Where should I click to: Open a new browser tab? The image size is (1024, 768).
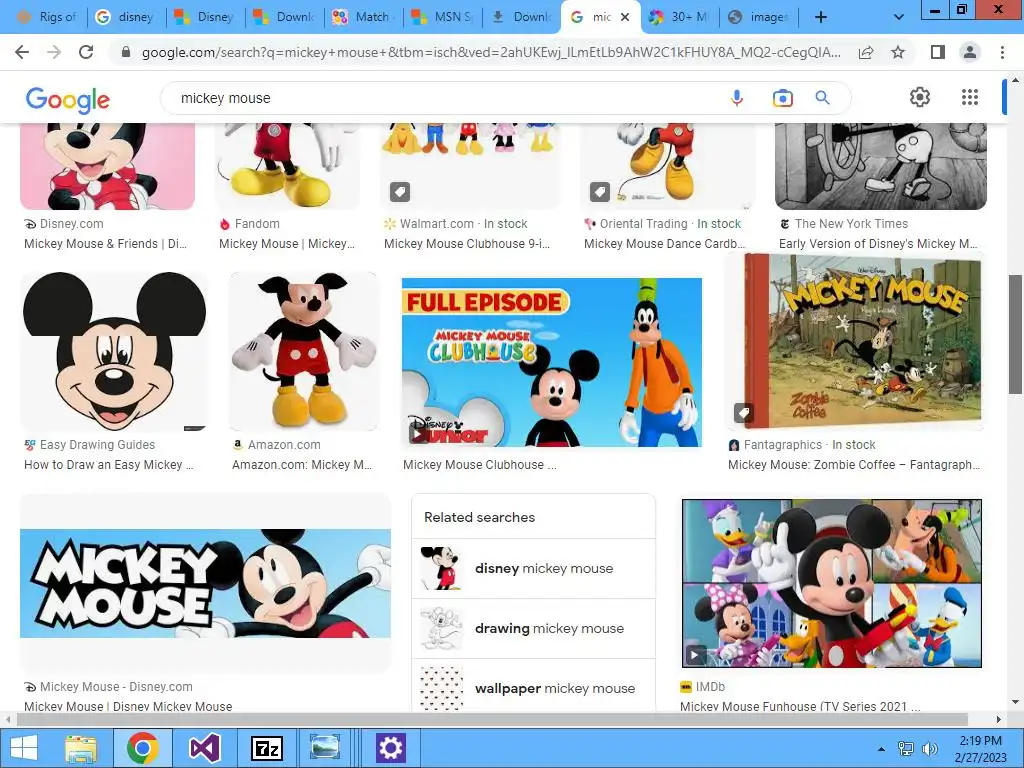pos(821,17)
